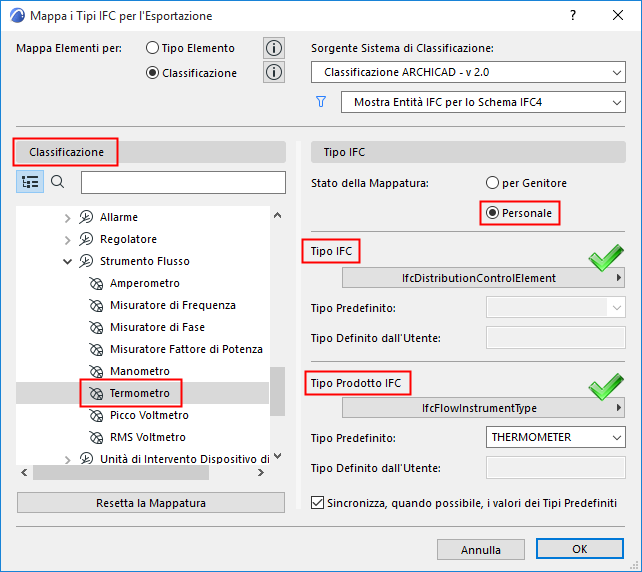The width and height of the screenshot is (642, 572).
Task: Toggle Sincronizza valori Tipi Predefiniti checkbox
Action: [317, 502]
